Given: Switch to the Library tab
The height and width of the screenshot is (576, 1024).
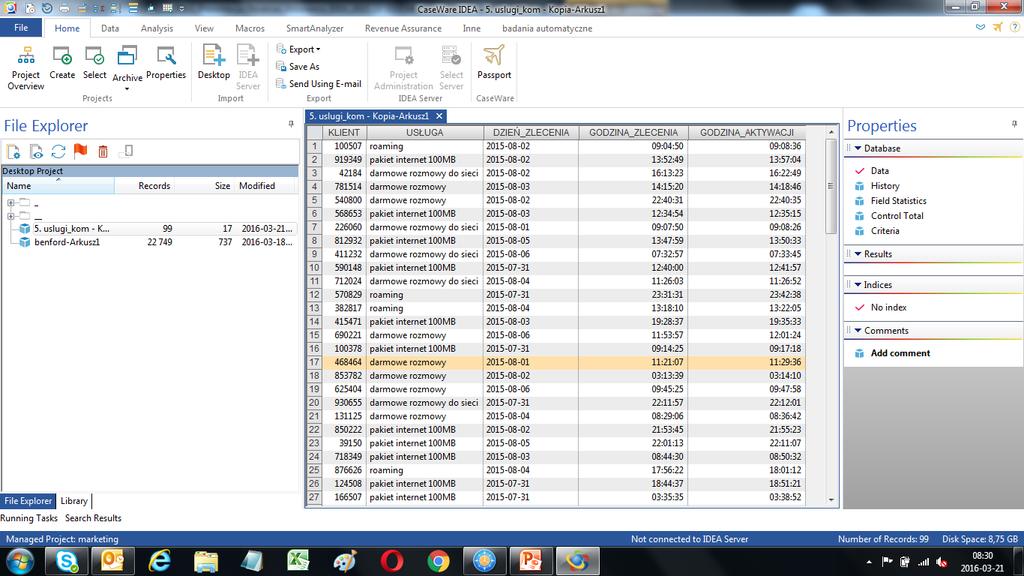Looking at the screenshot, I should pyautogui.click(x=74, y=501).
